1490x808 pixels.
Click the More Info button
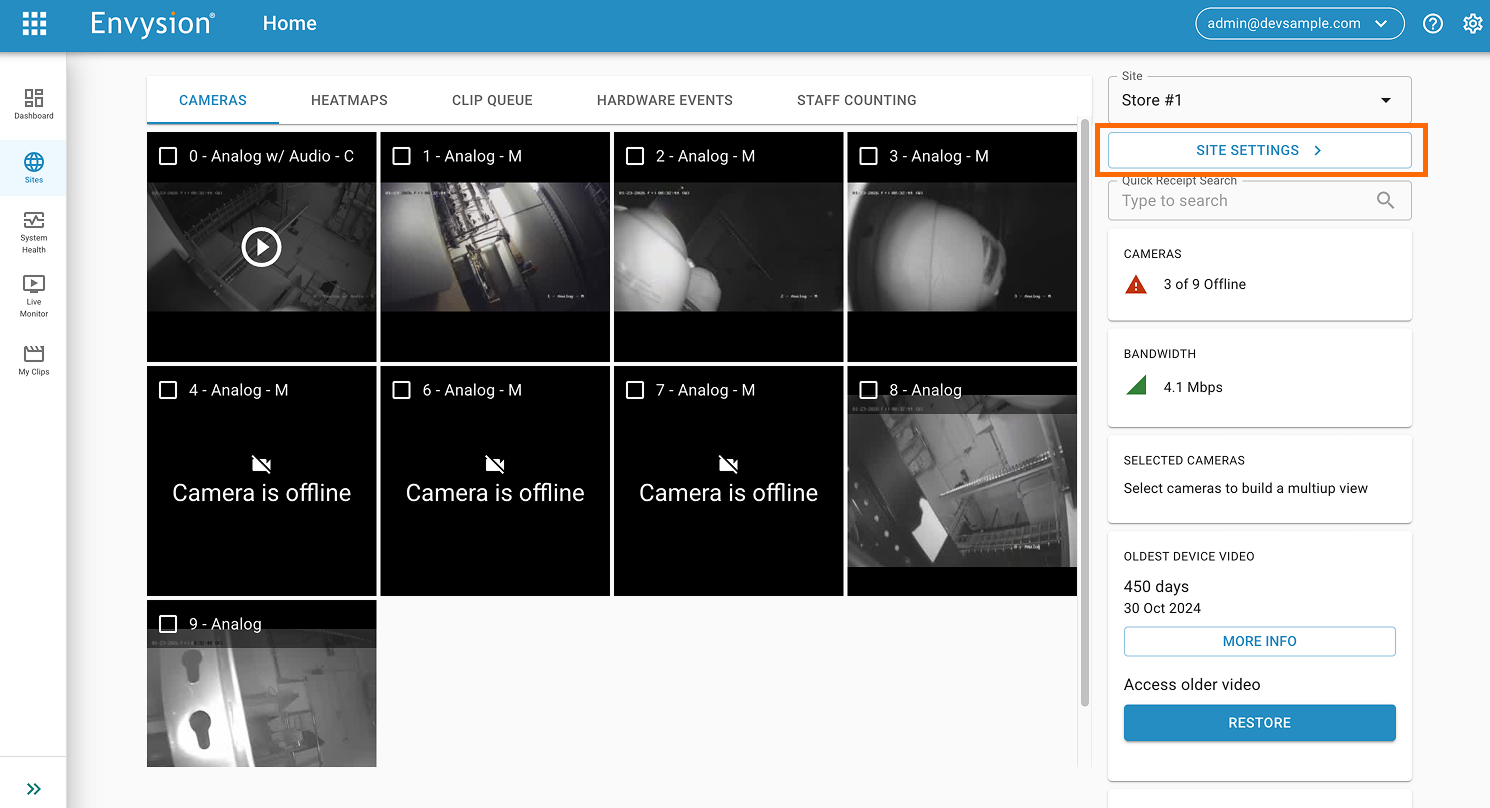[x=1259, y=641]
